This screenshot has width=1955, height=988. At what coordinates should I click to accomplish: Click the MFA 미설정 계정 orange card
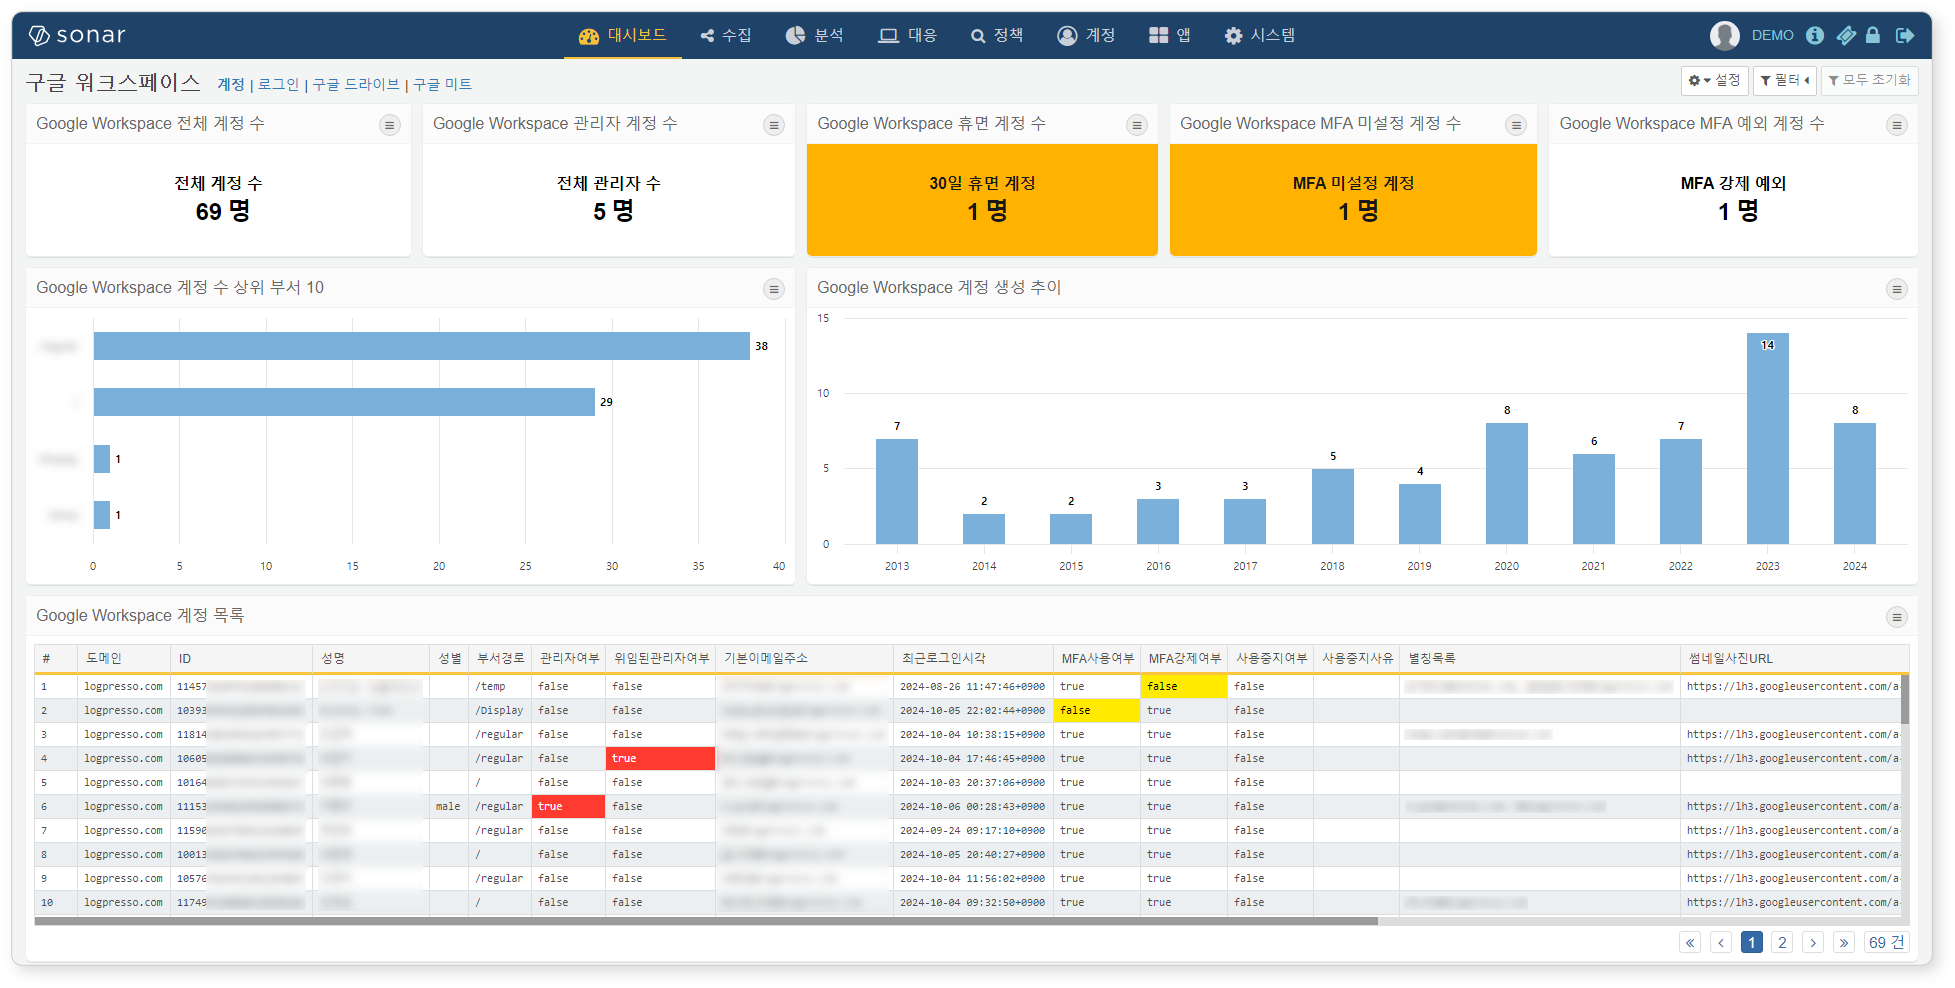click(x=1353, y=199)
